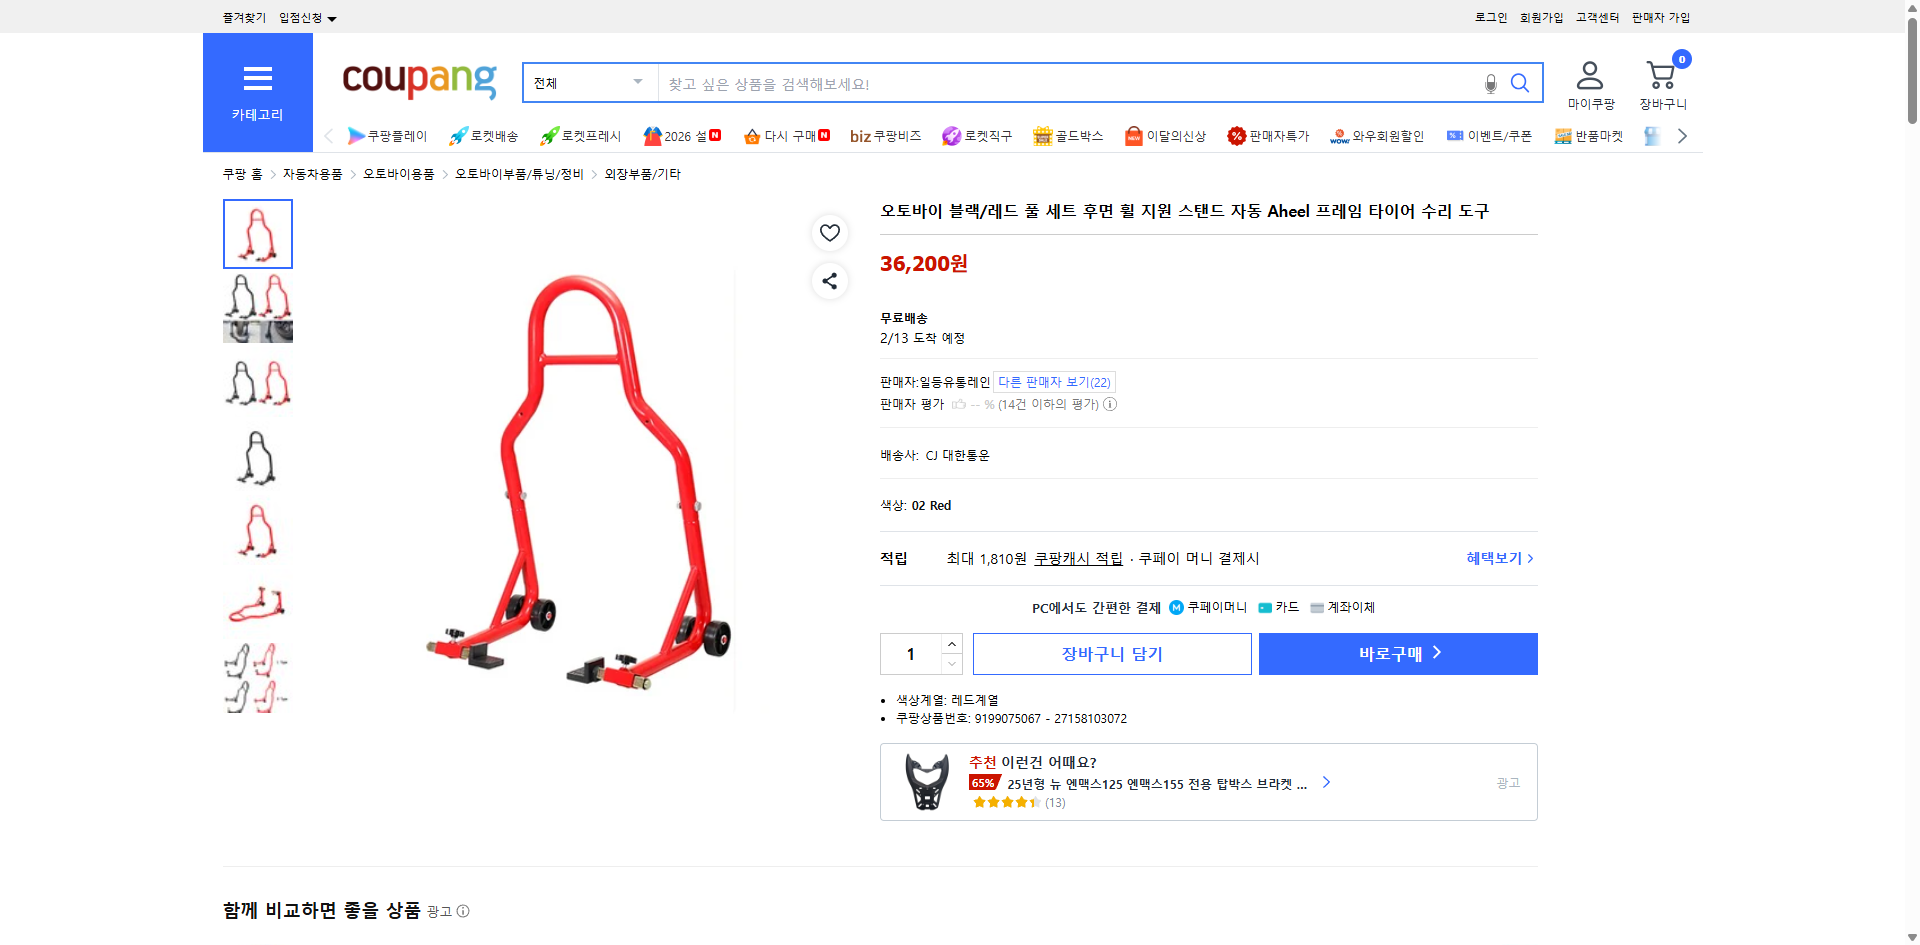Click the right chevron to see more nav items
1920x945 pixels.
(1682, 136)
